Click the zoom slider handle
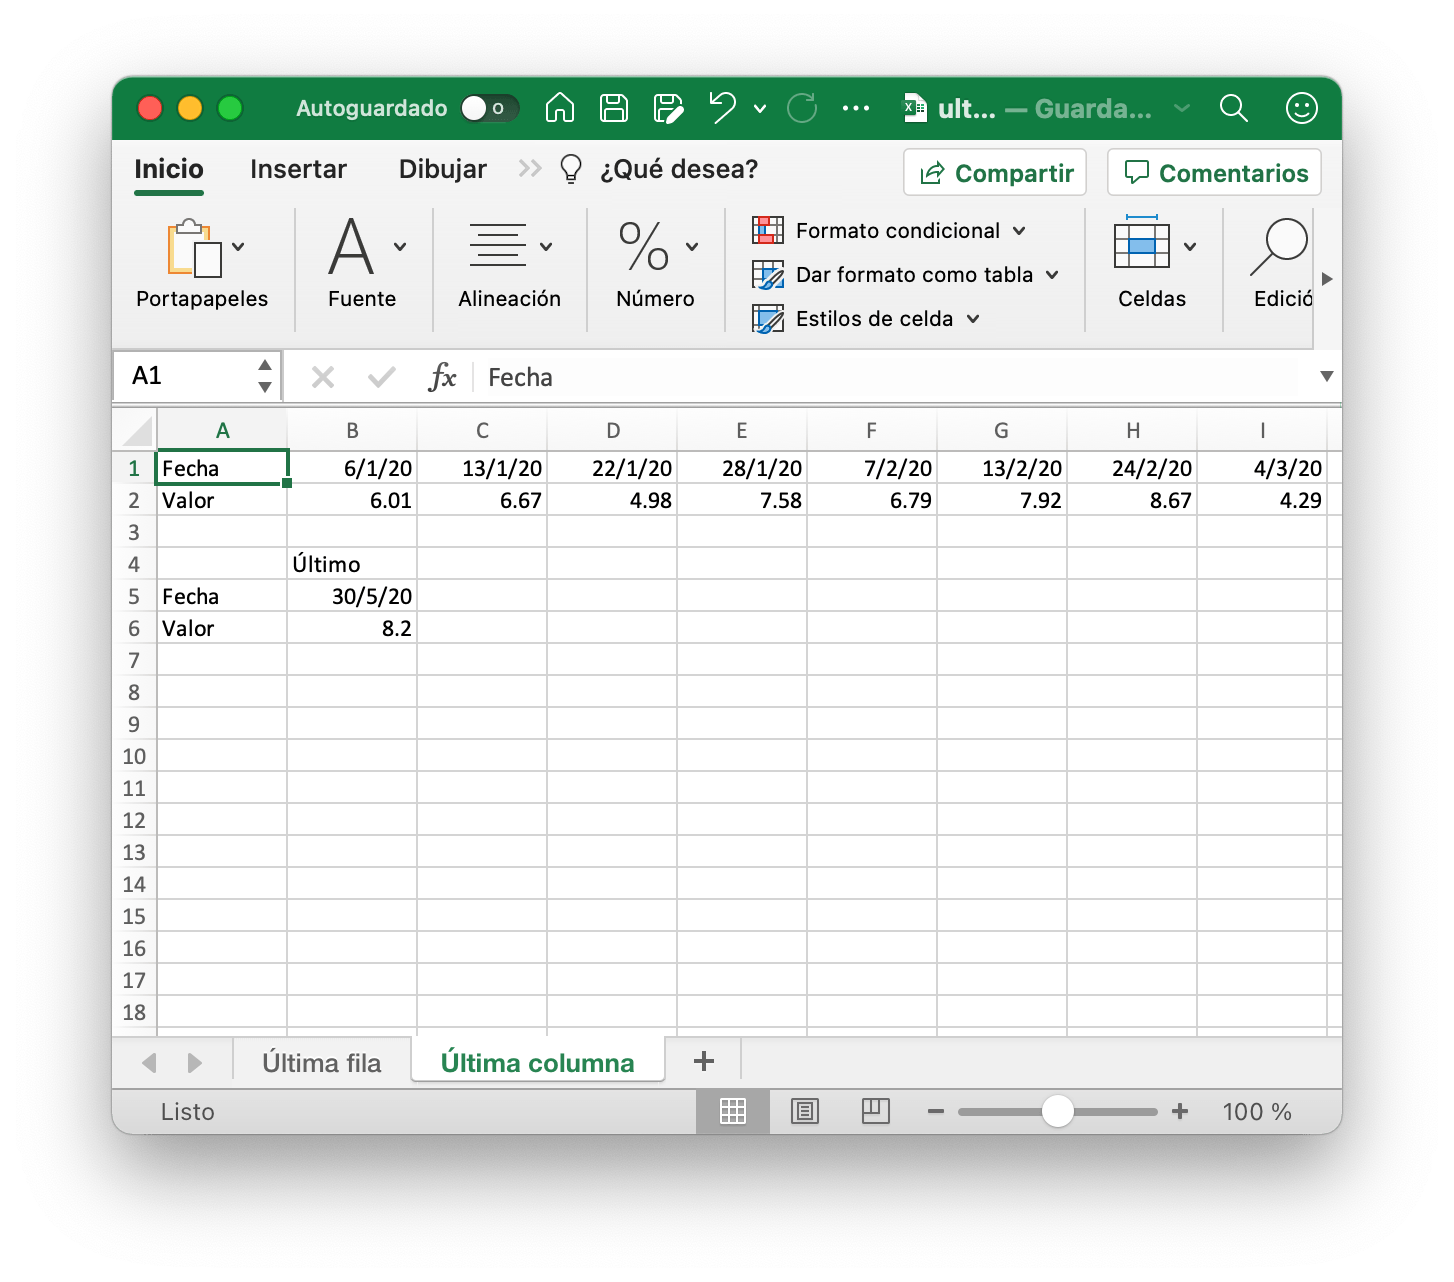Viewport: 1454px width, 1282px height. tap(1057, 1111)
